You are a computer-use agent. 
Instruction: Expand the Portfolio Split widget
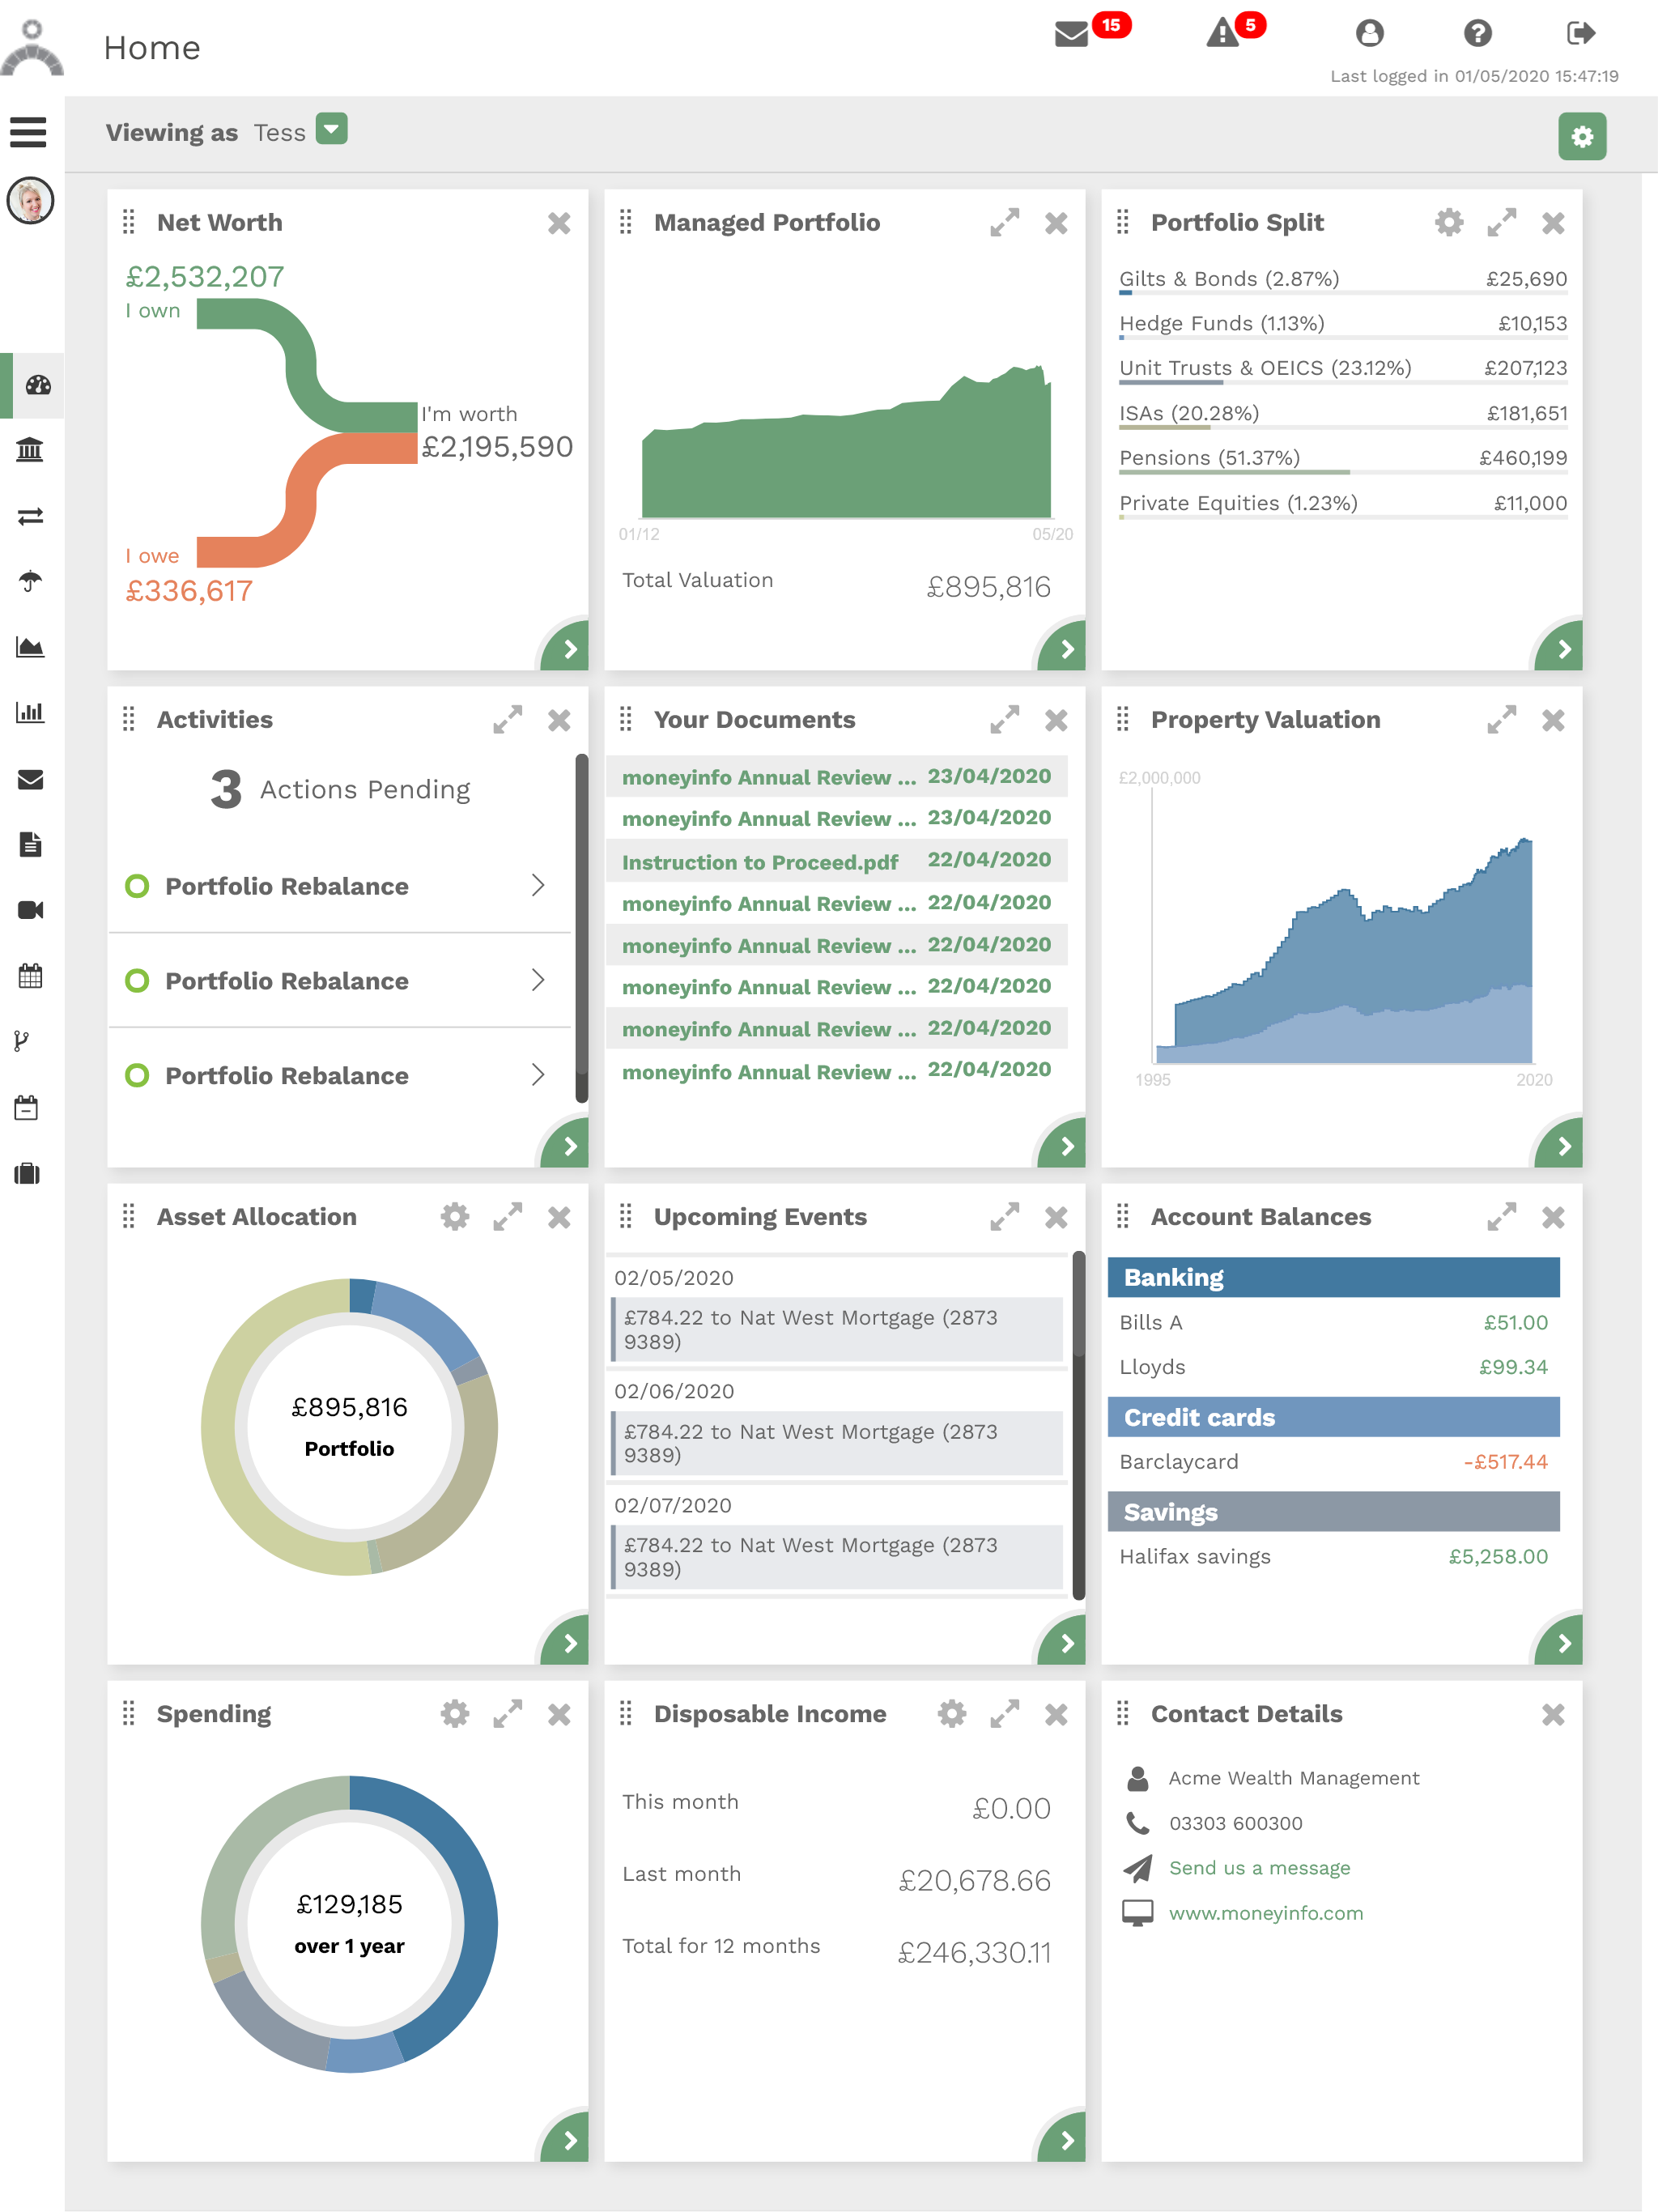tap(1501, 222)
